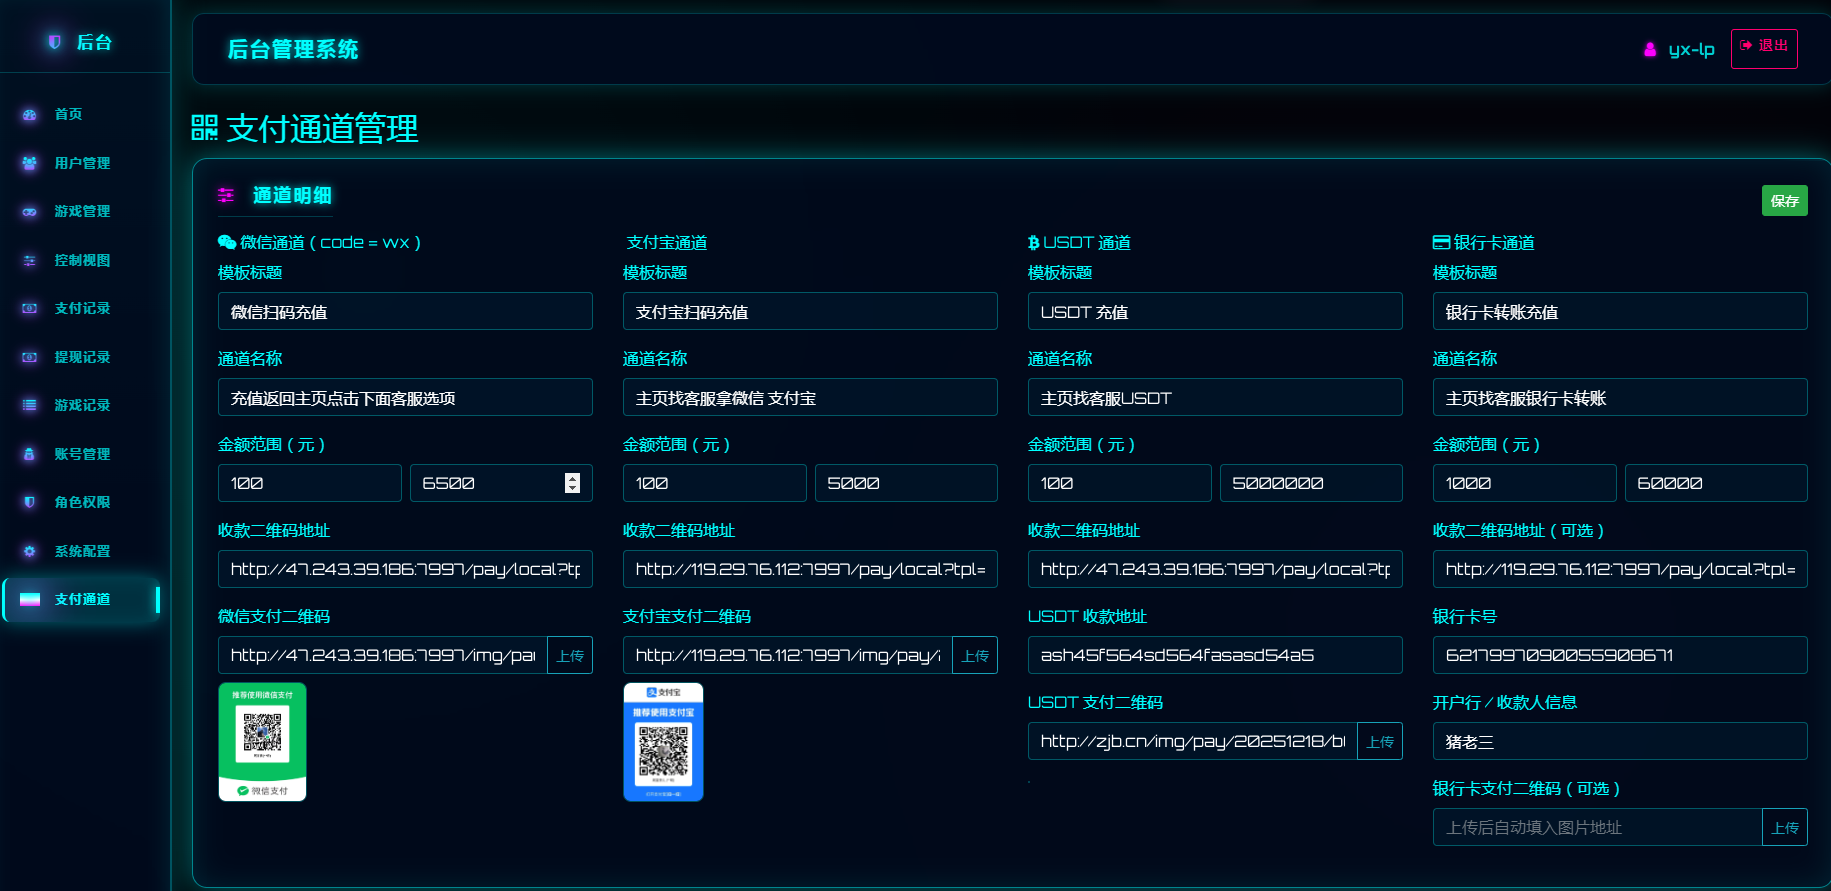1831x891 pixels.
Task: Go to 提现记录 in sidebar
Action: 82,357
